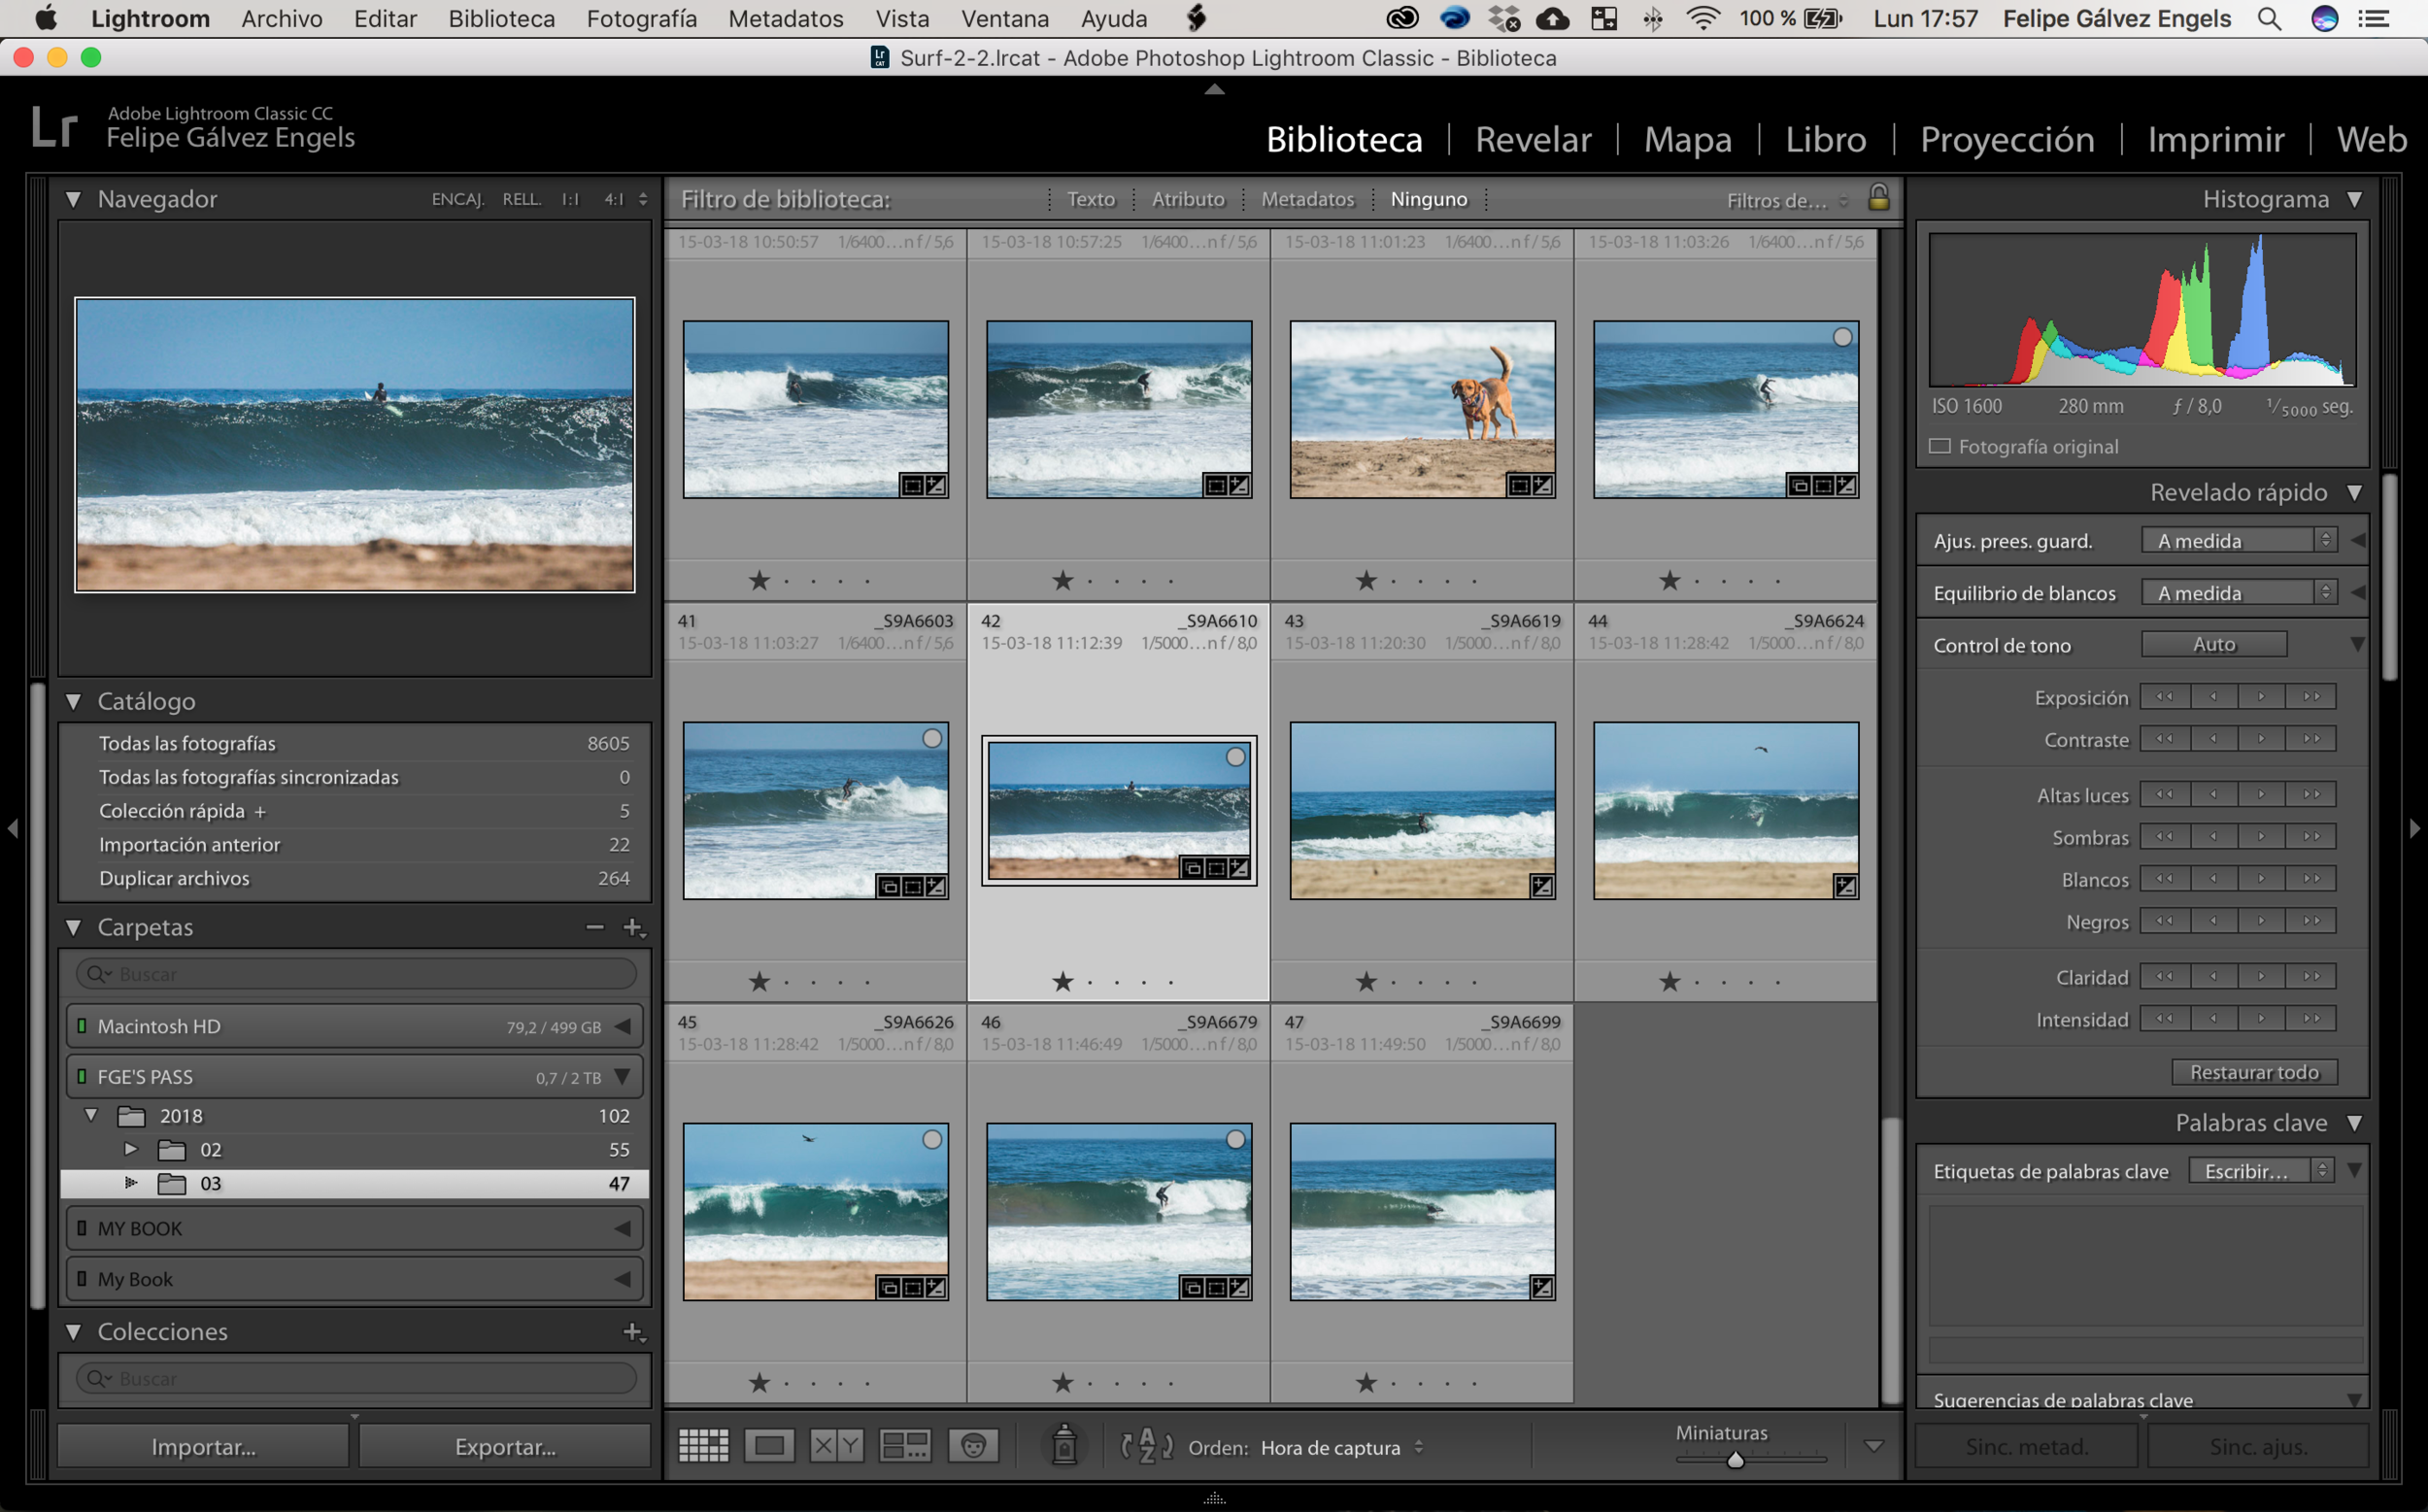2428x1512 pixels.
Task: Click Restaurar todo button
Action: 2253,1072
